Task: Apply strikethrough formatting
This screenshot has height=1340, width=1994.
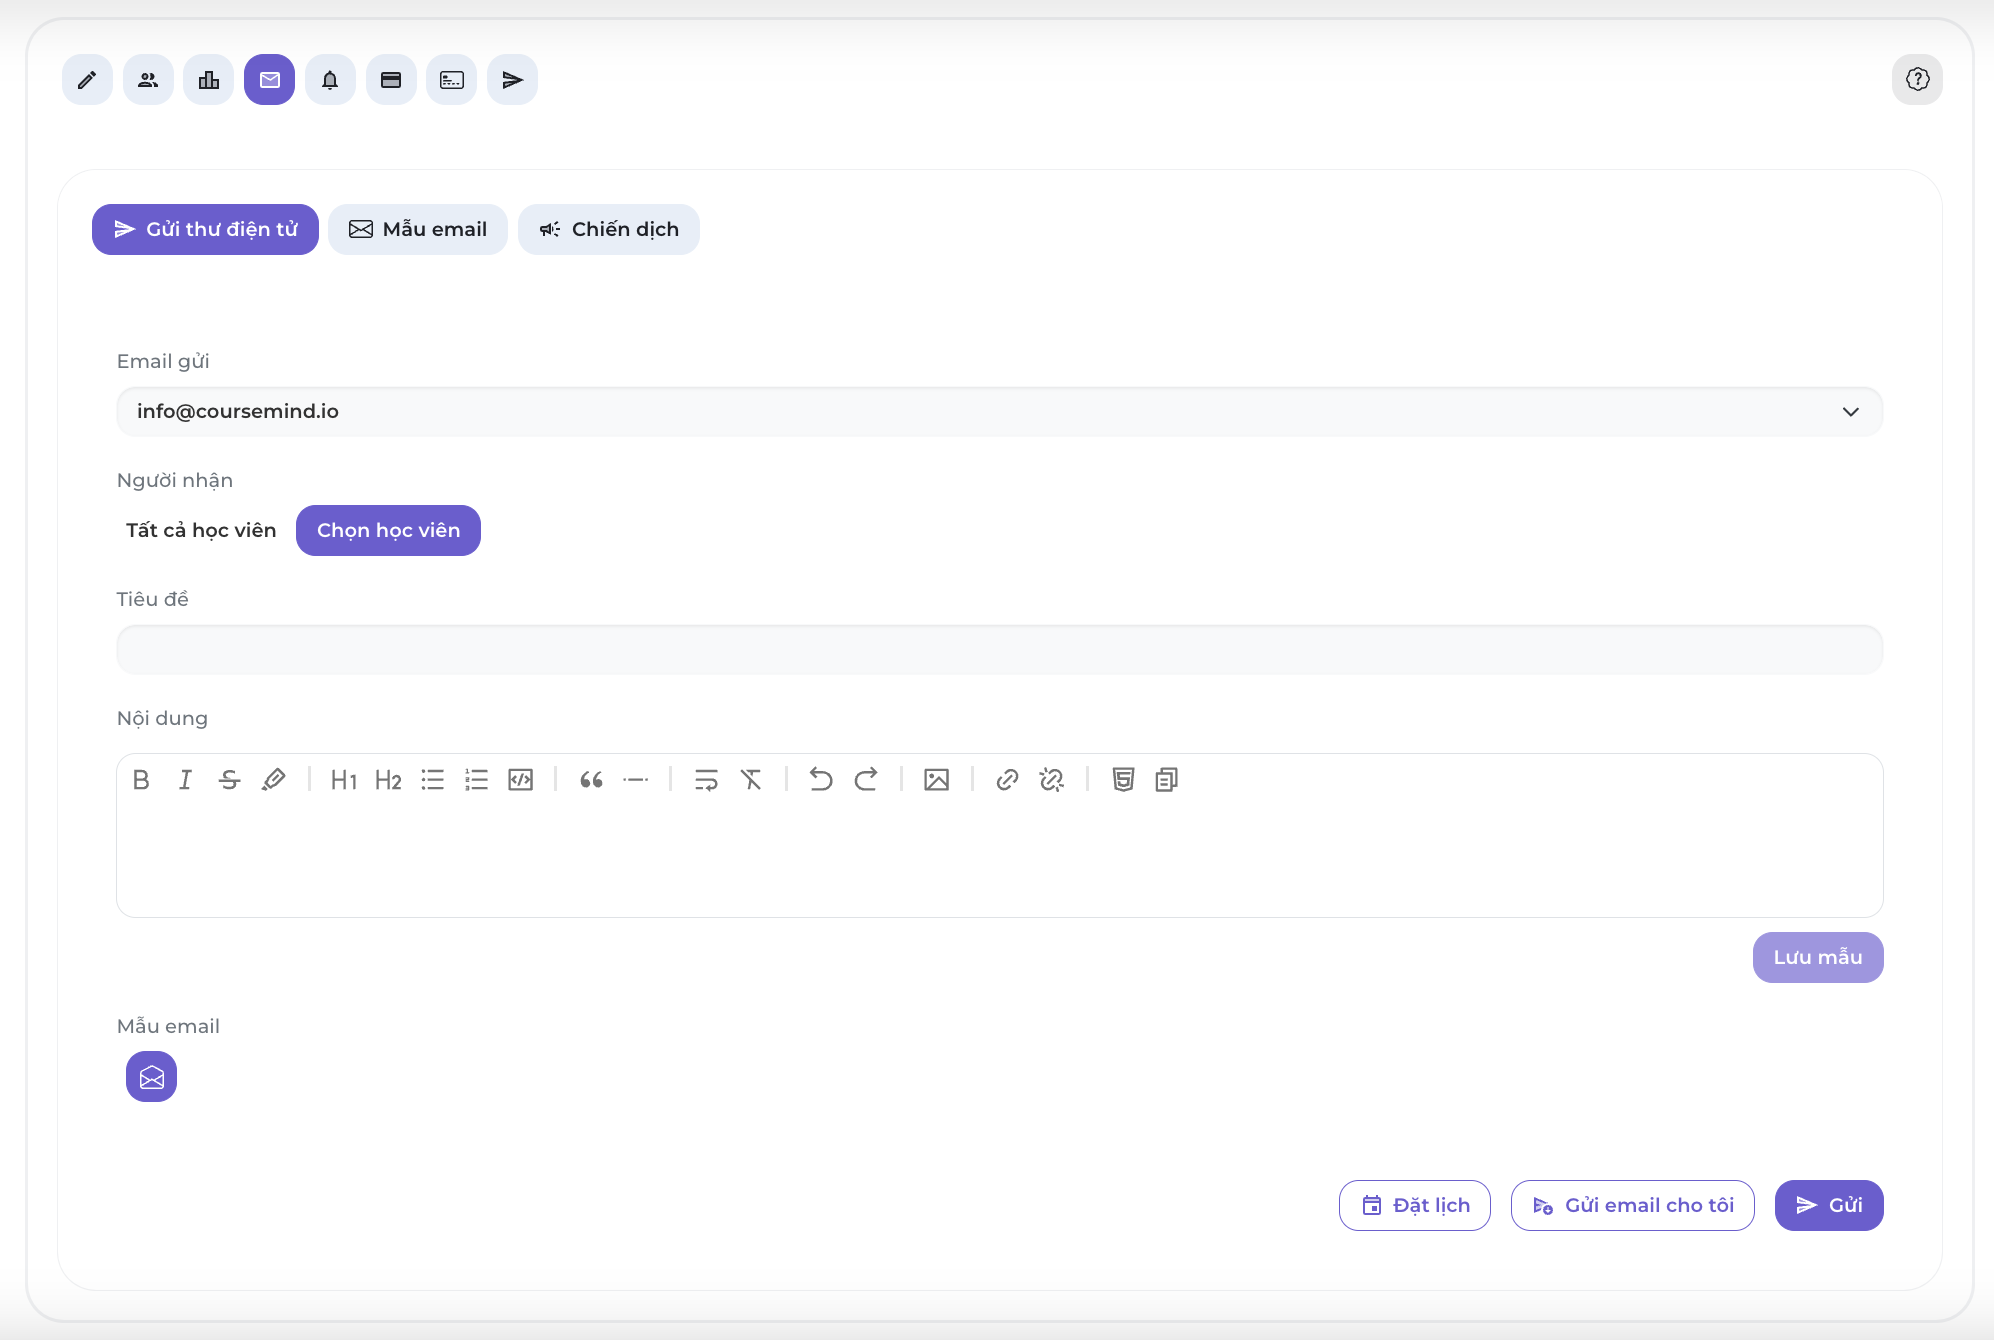Action: [x=229, y=780]
